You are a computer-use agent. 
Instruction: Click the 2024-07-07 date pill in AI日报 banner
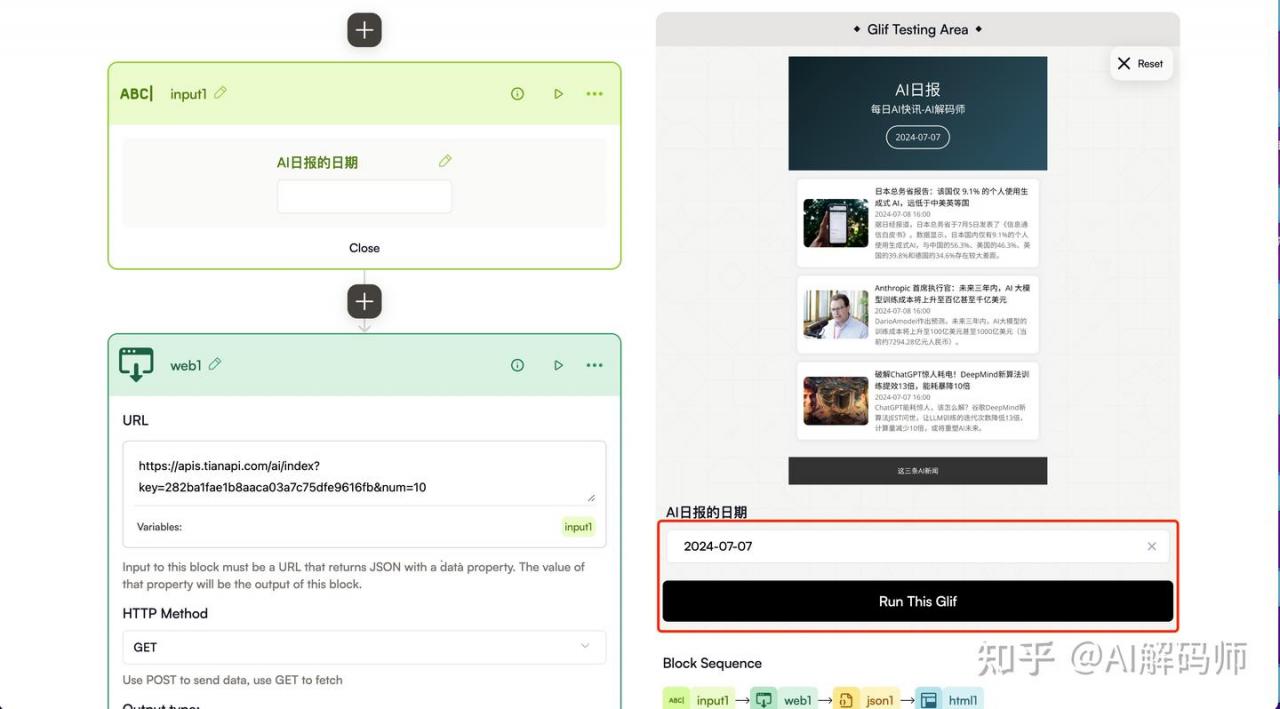tap(918, 137)
